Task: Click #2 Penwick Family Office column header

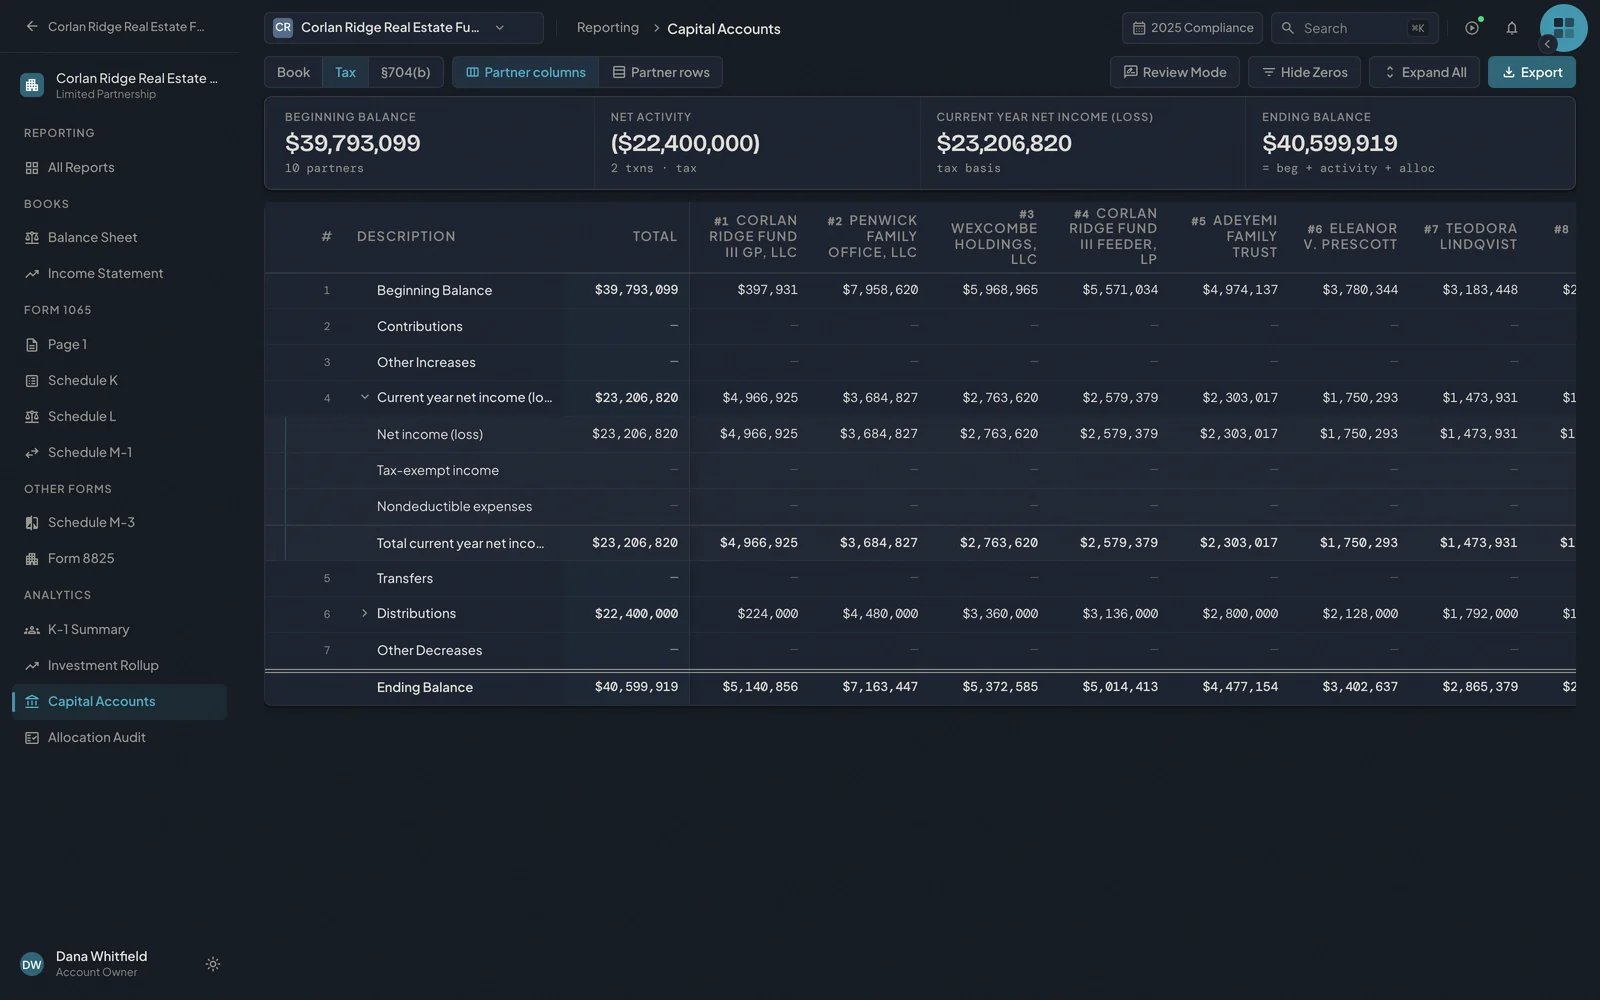Action: (871, 237)
